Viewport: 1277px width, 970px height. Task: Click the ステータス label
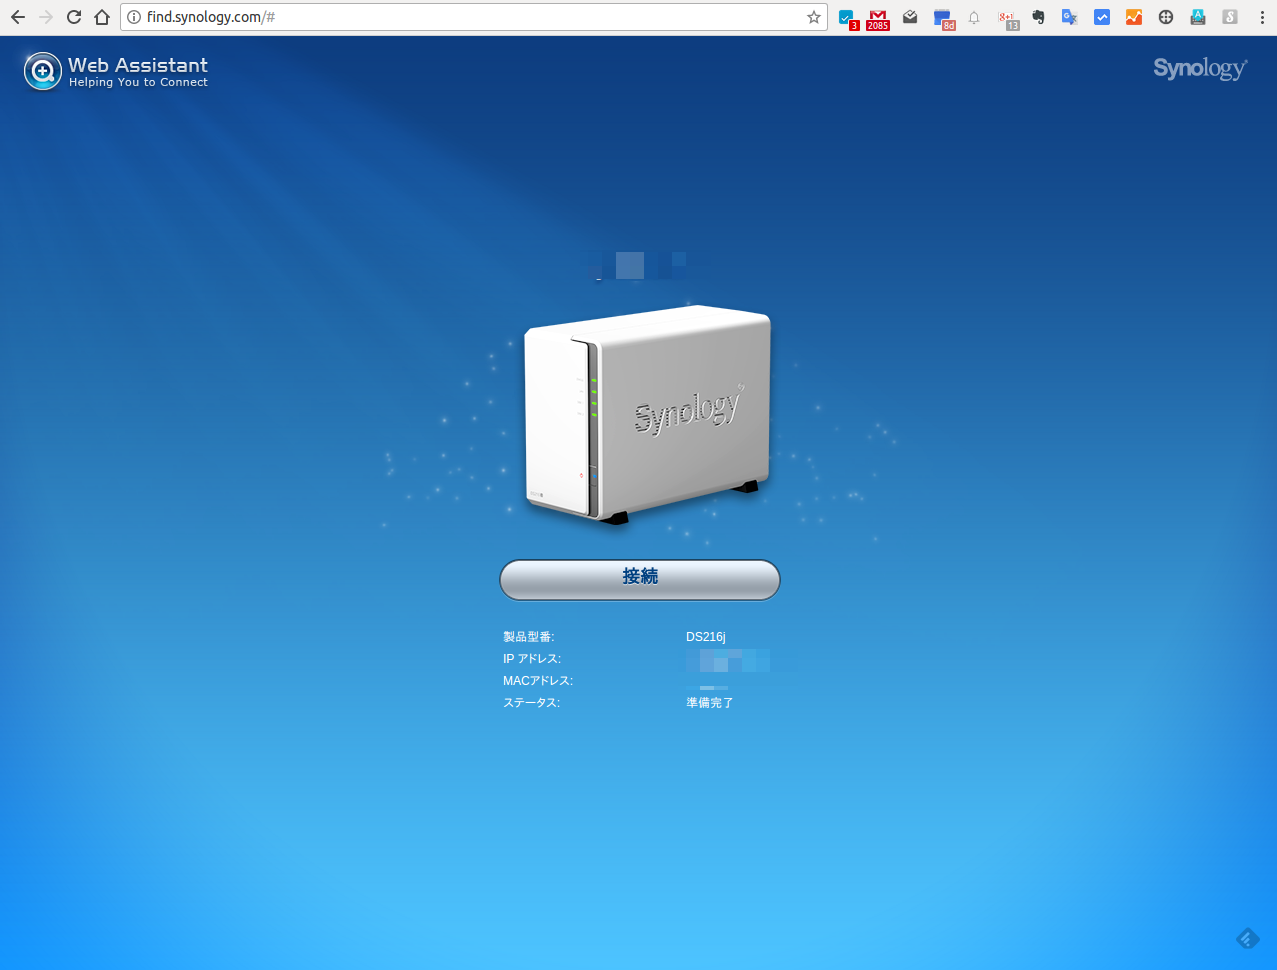531,703
